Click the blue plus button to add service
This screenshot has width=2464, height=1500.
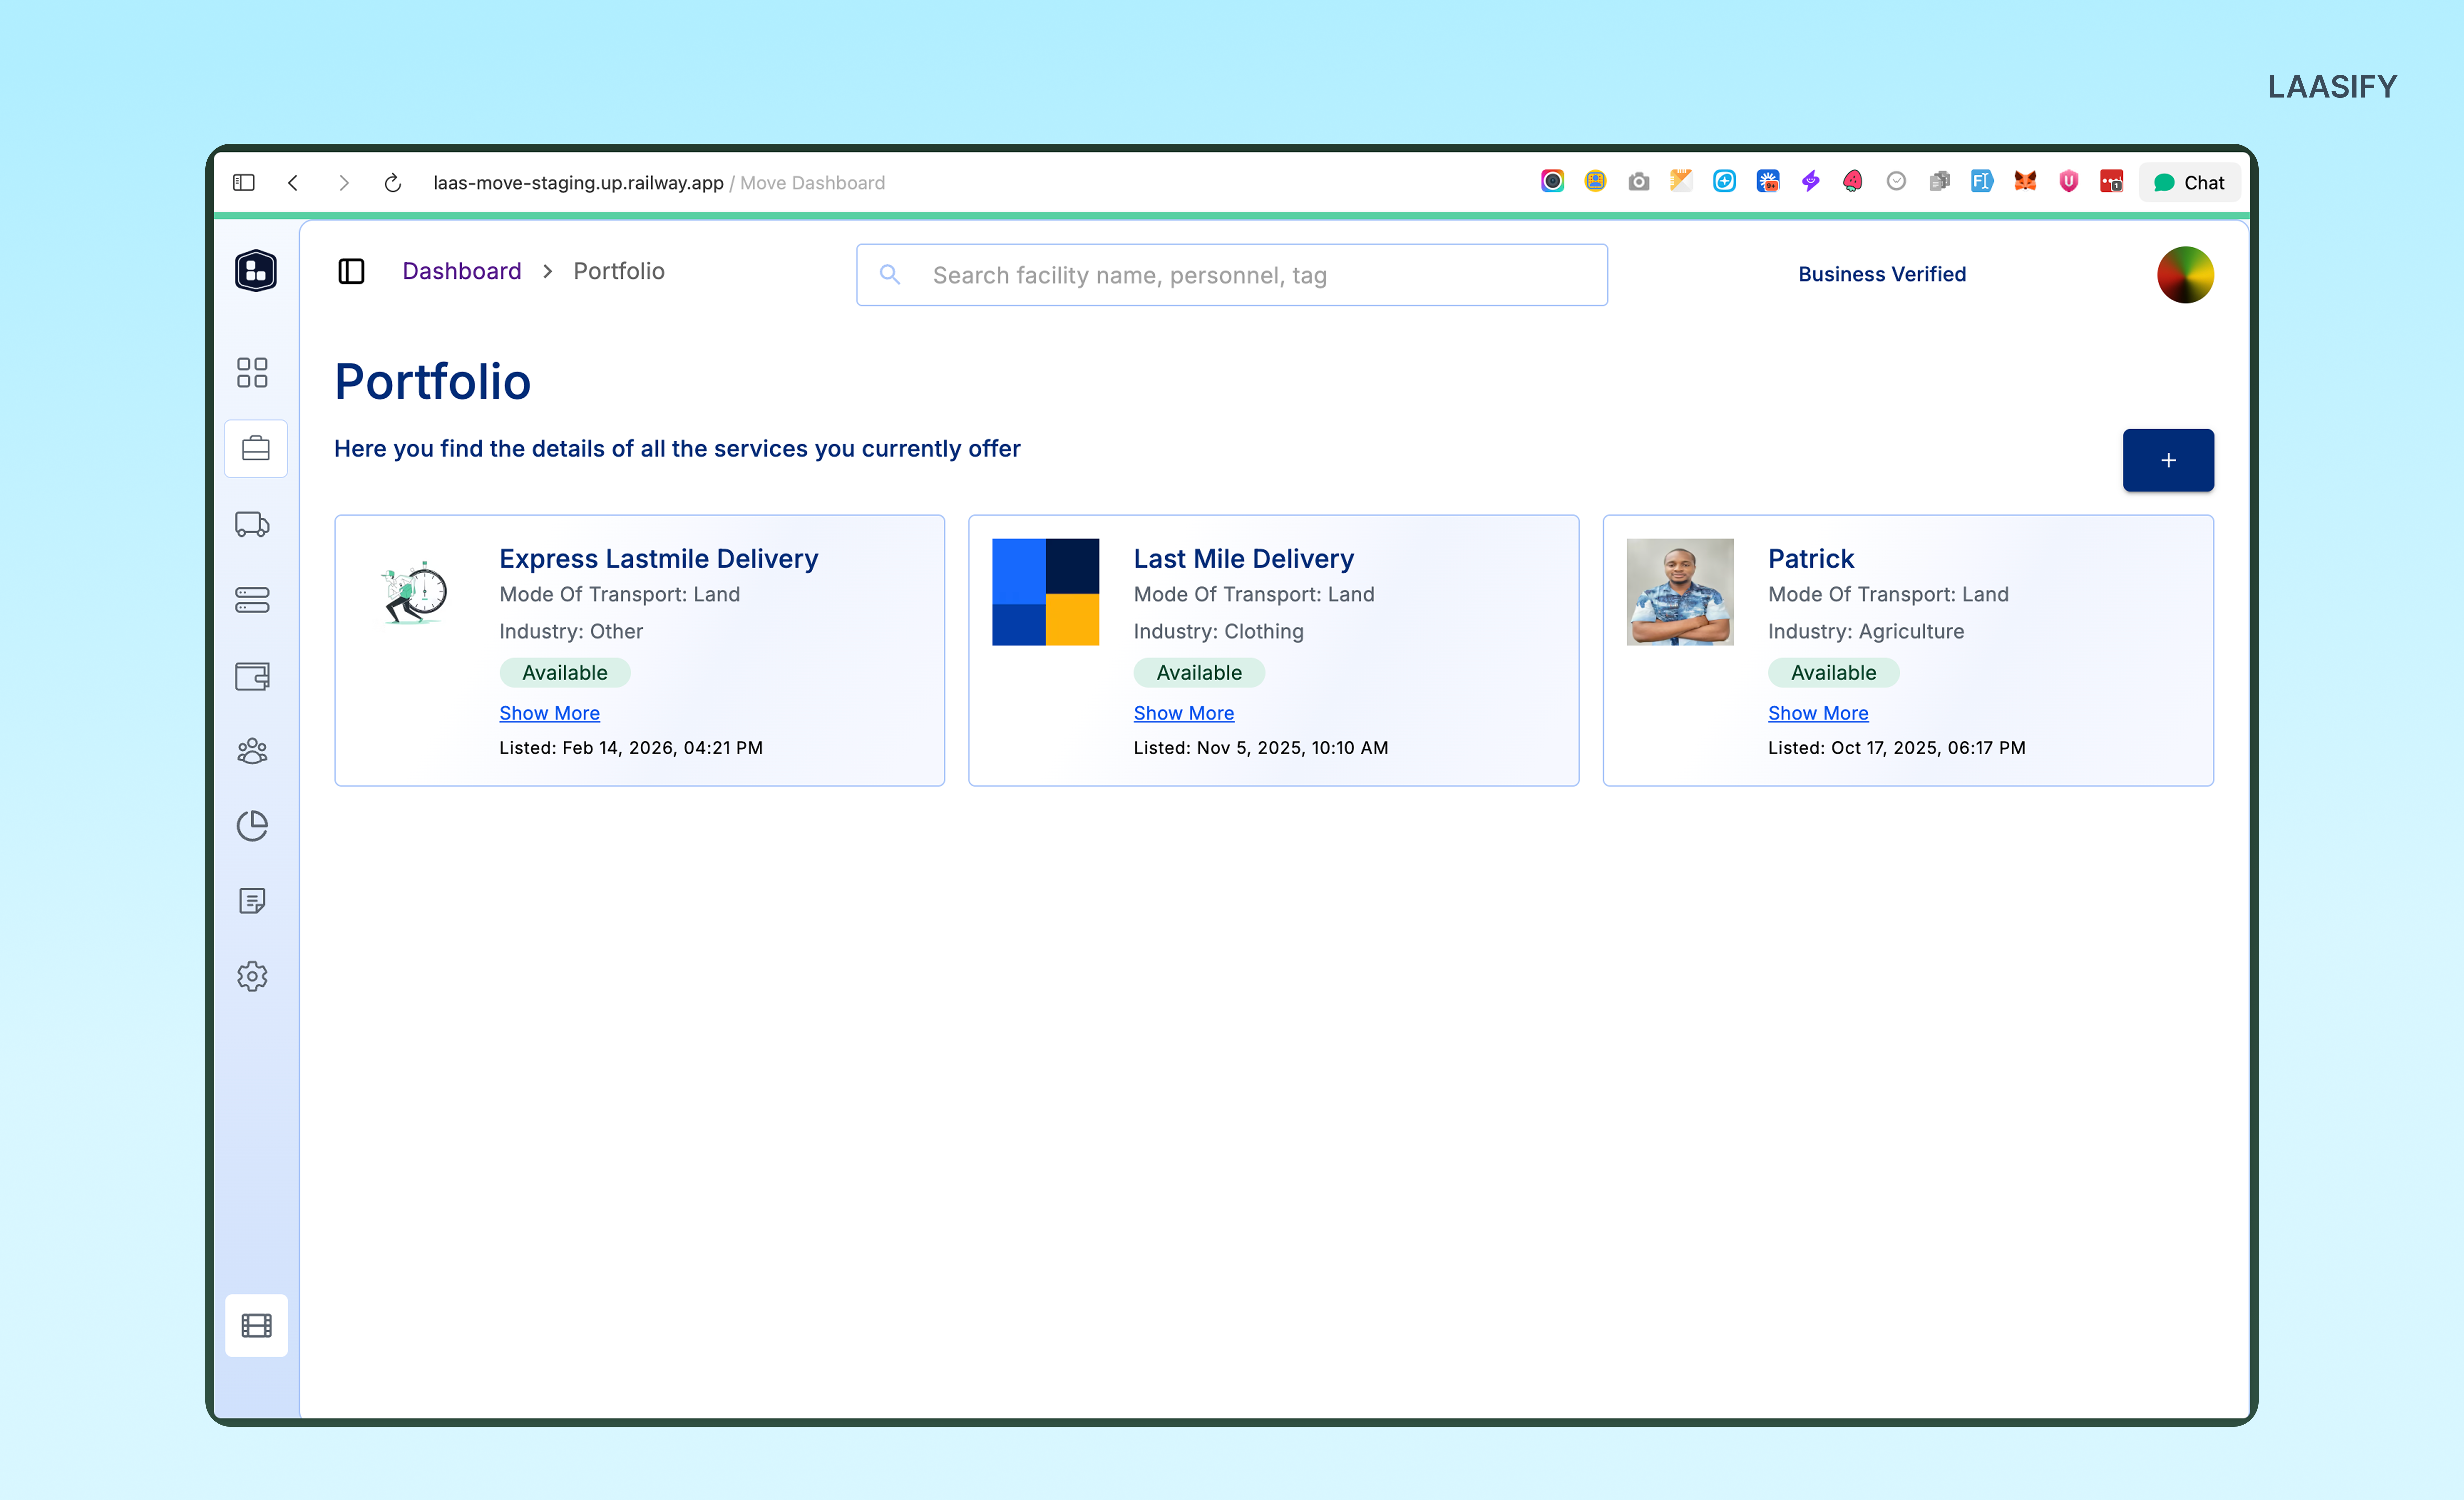point(2168,460)
